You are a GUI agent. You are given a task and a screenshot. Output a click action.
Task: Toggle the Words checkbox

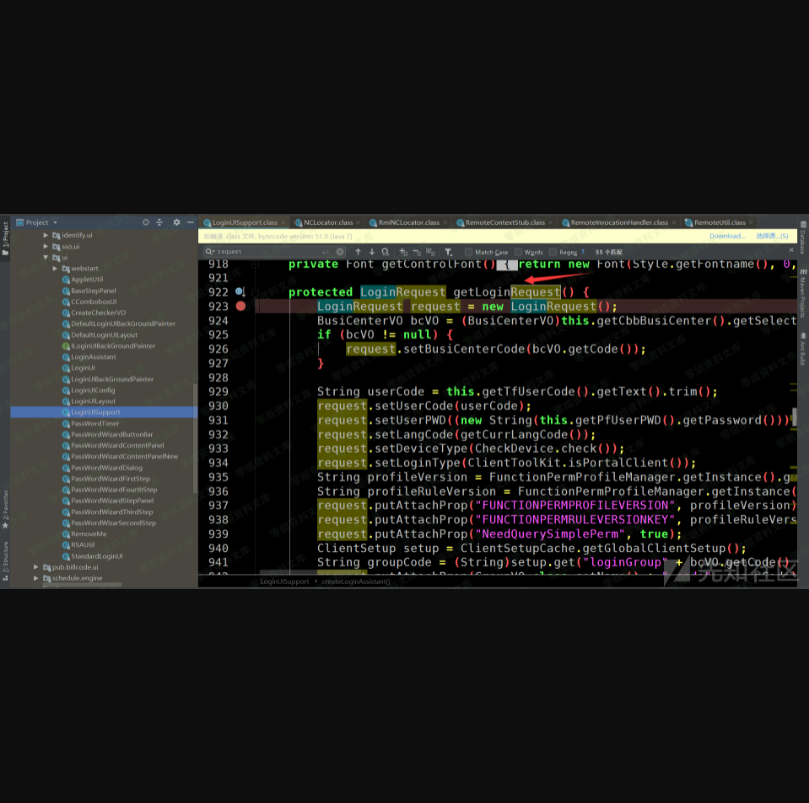[x=519, y=252]
